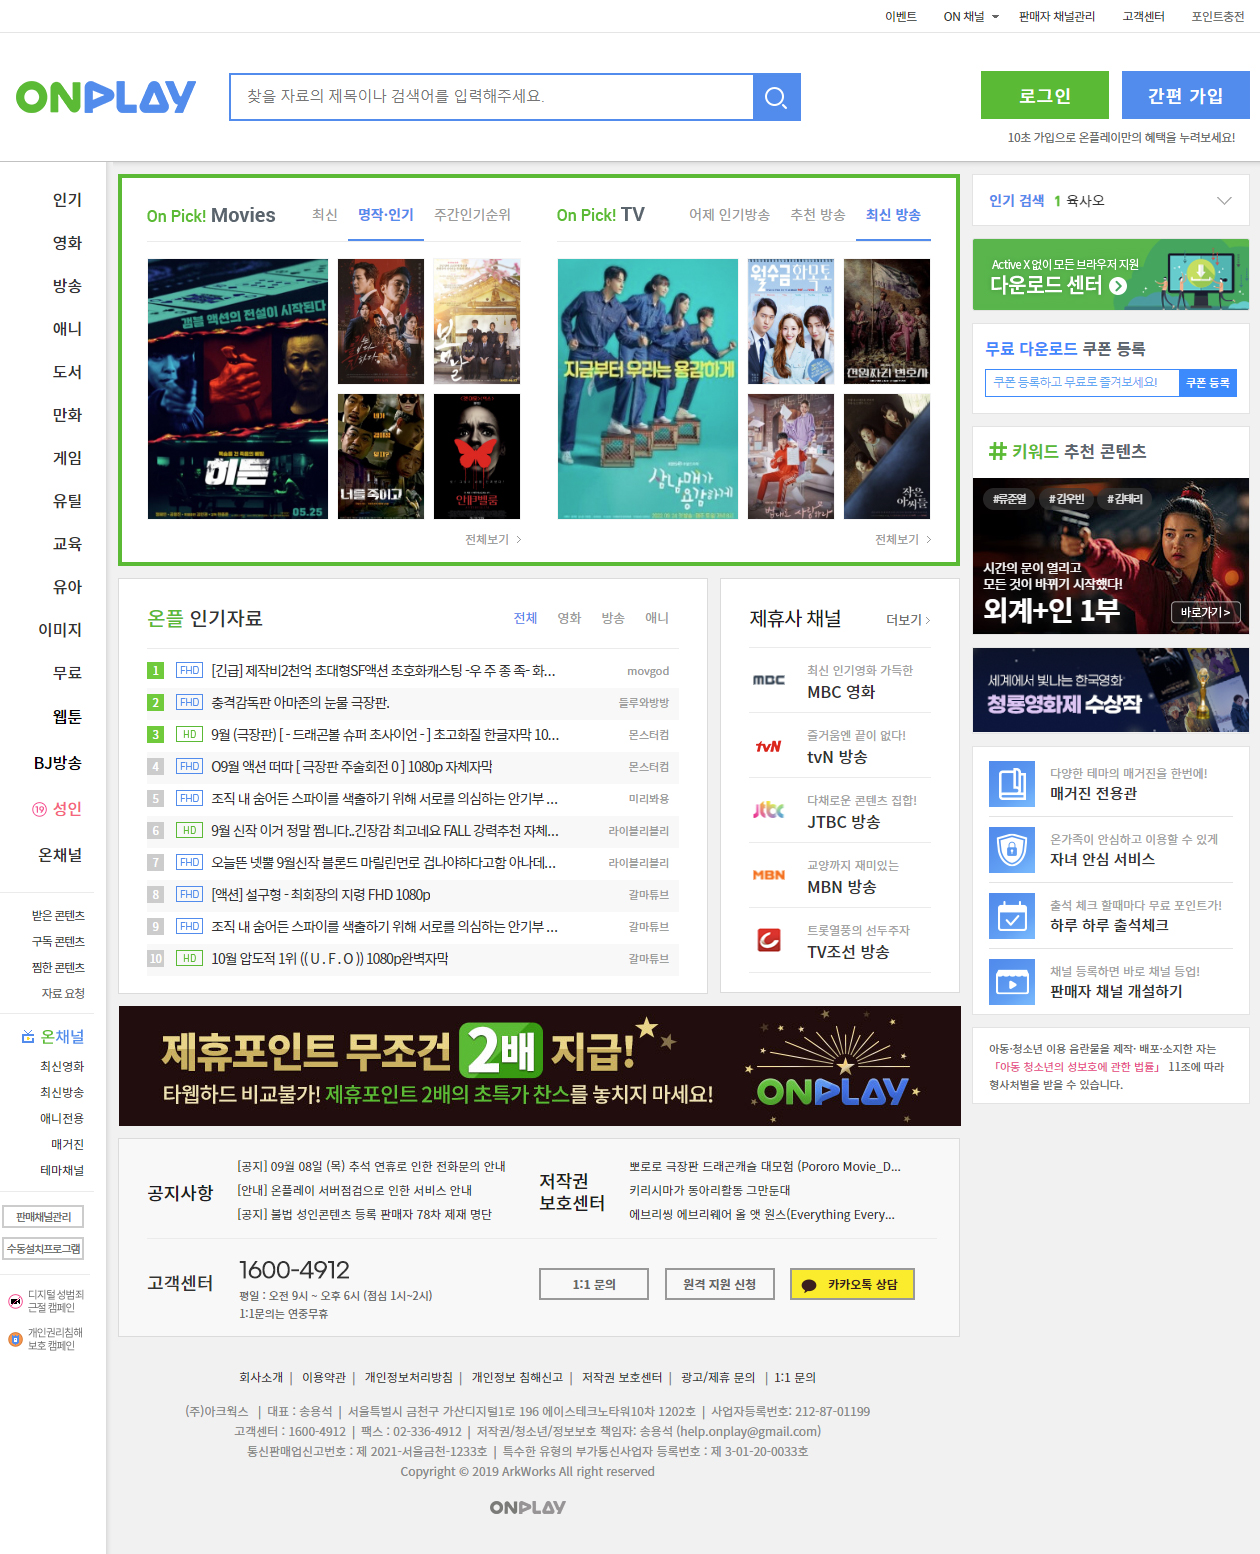Click the JTBC channel logo

pyautogui.click(x=768, y=811)
